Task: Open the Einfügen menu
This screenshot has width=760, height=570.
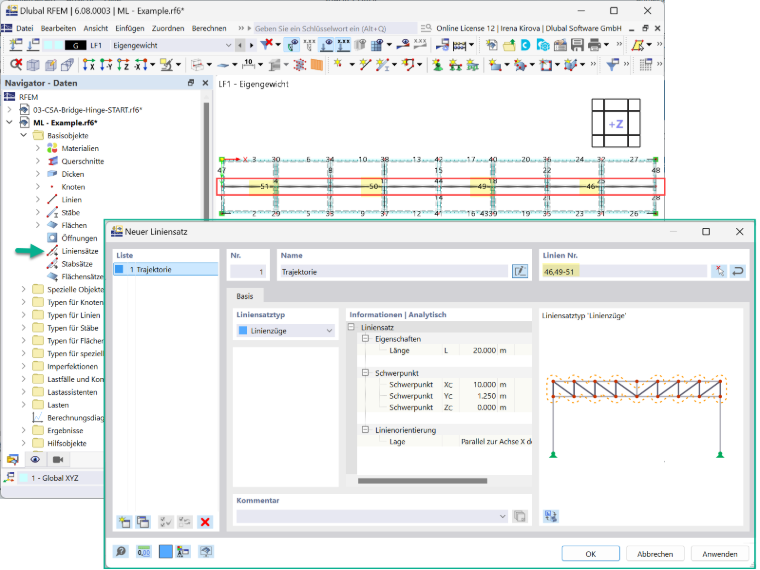Action: pyautogui.click(x=130, y=28)
